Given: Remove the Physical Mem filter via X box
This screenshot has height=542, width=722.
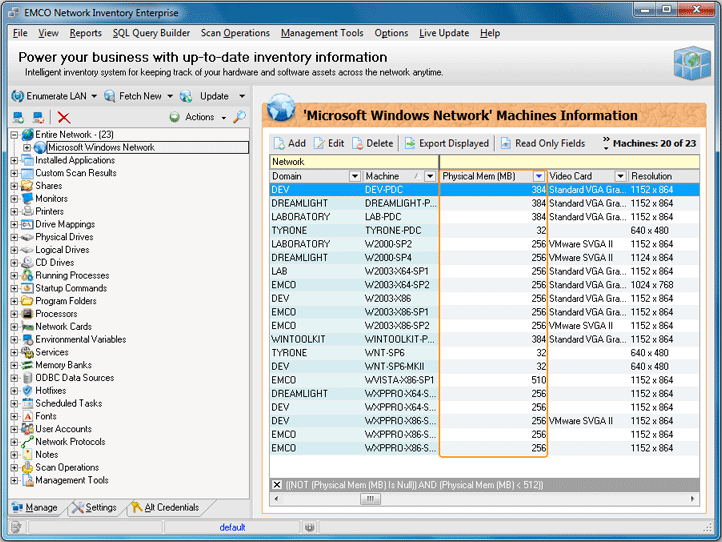Looking at the screenshot, I should [277, 485].
